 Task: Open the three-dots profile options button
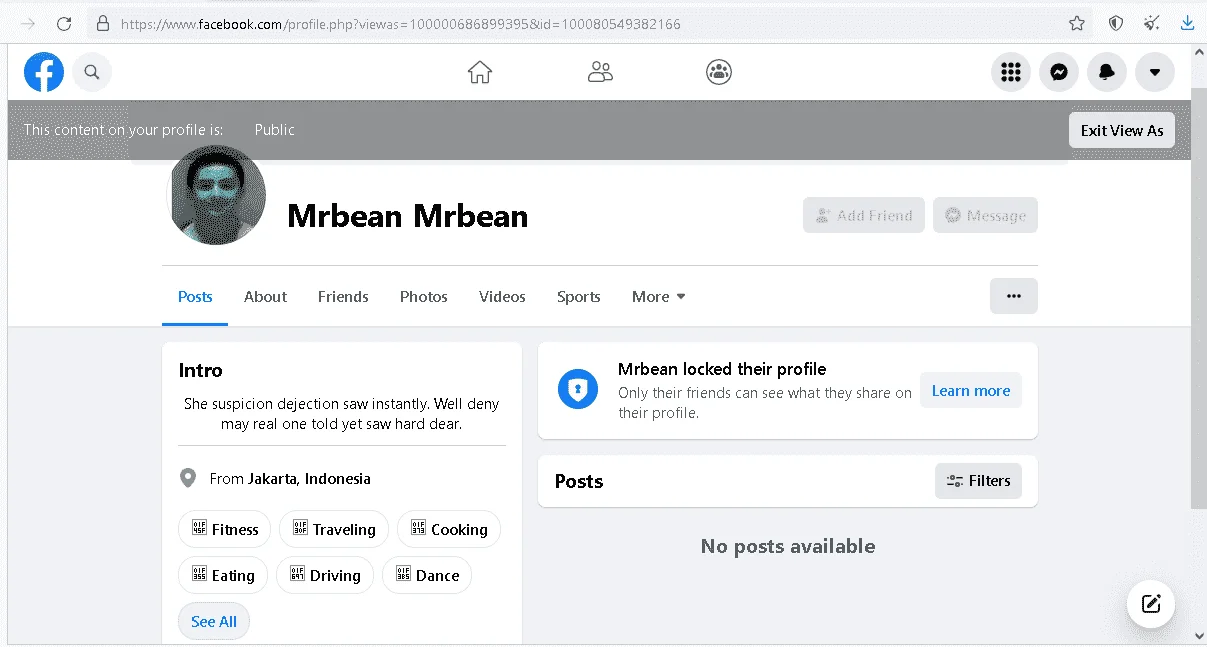pos(1014,296)
